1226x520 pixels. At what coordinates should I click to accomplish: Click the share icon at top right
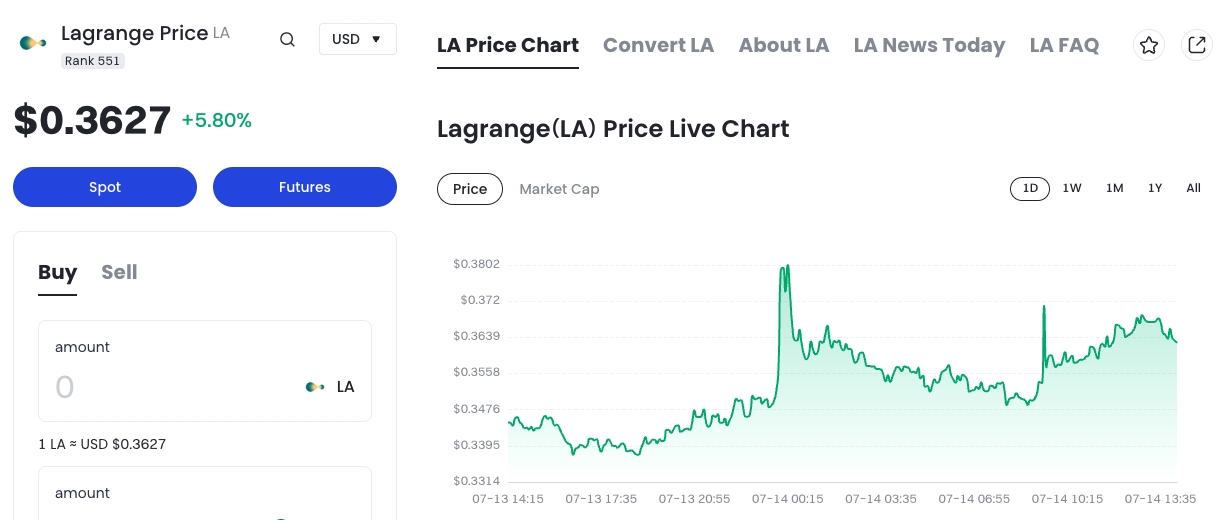pyautogui.click(x=1197, y=45)
